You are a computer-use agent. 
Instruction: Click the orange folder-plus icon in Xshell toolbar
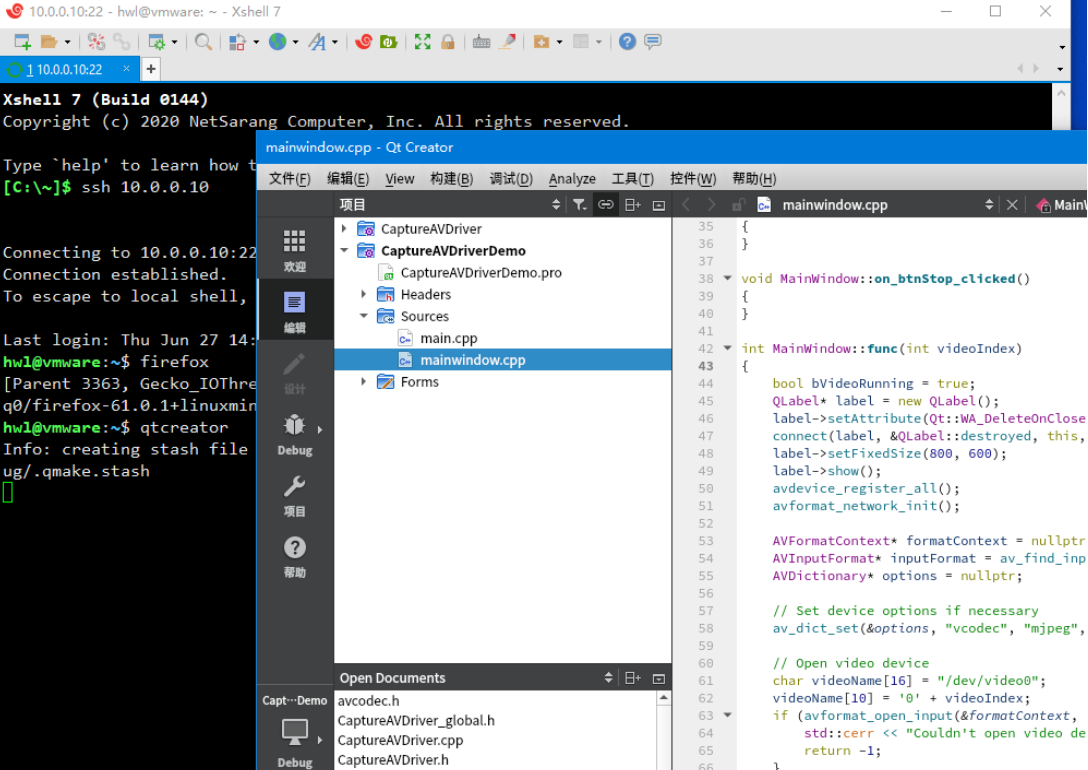(x=541, y=42)
